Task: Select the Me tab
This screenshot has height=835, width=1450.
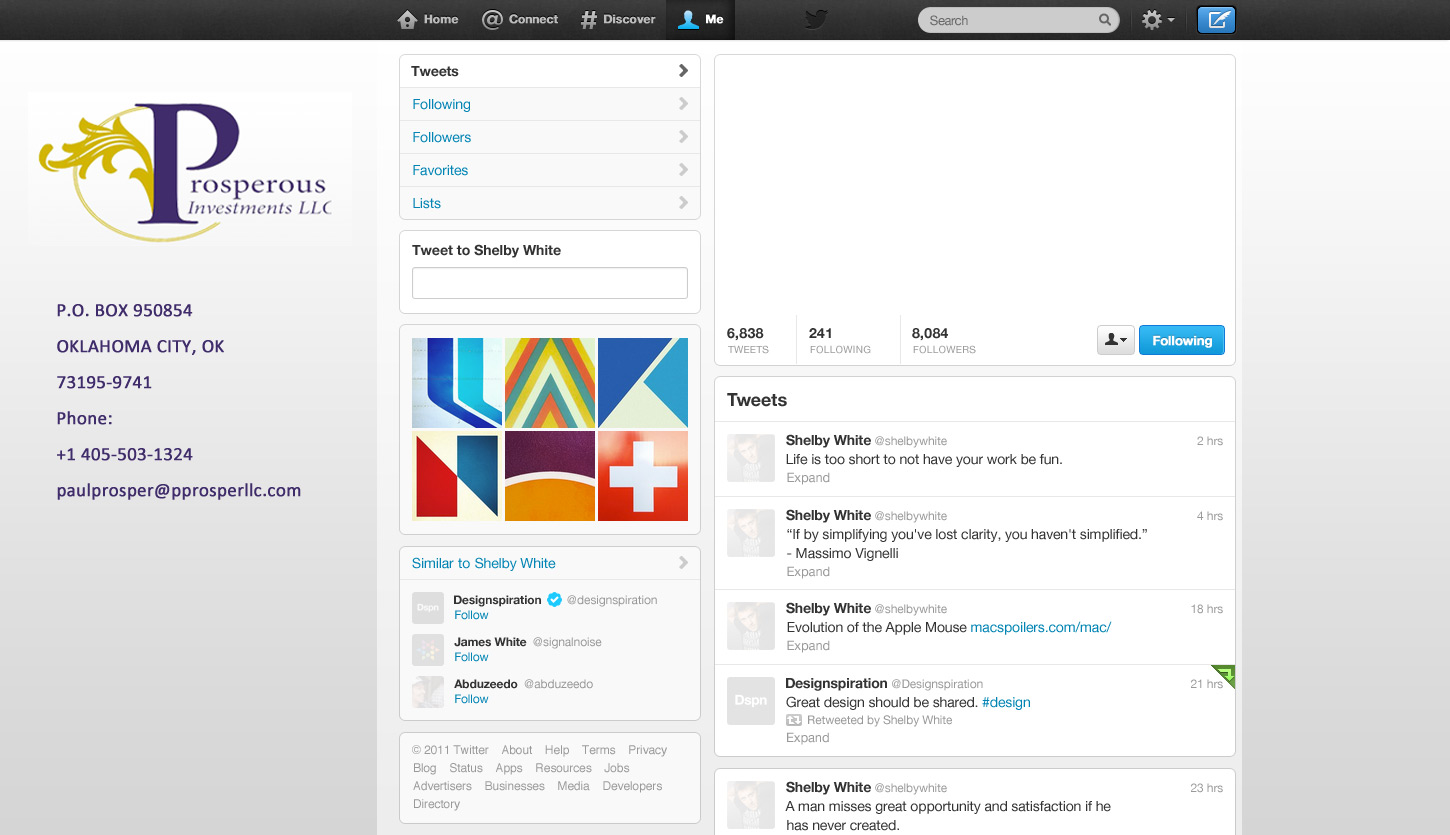Action: (x=700, y=20)
